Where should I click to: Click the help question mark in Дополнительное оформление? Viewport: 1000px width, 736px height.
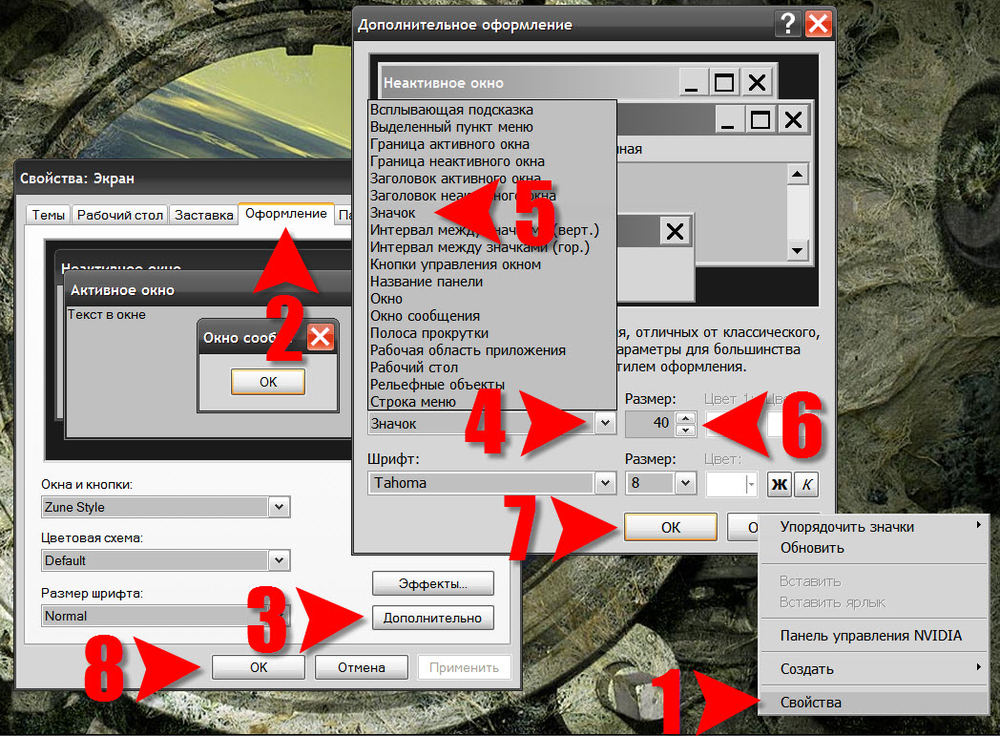click(x=788, y=24)
